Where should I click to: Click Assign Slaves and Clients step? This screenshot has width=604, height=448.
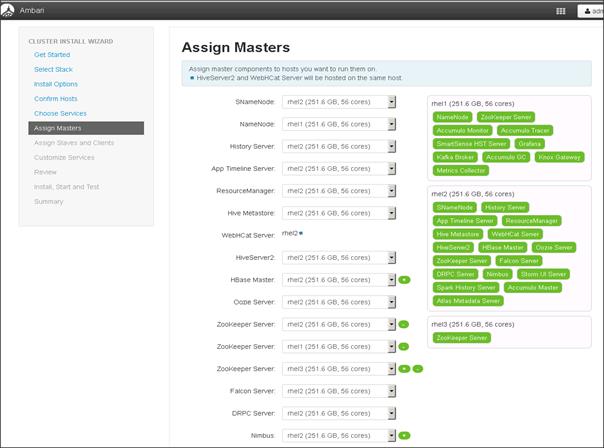(x=74, y=143)
